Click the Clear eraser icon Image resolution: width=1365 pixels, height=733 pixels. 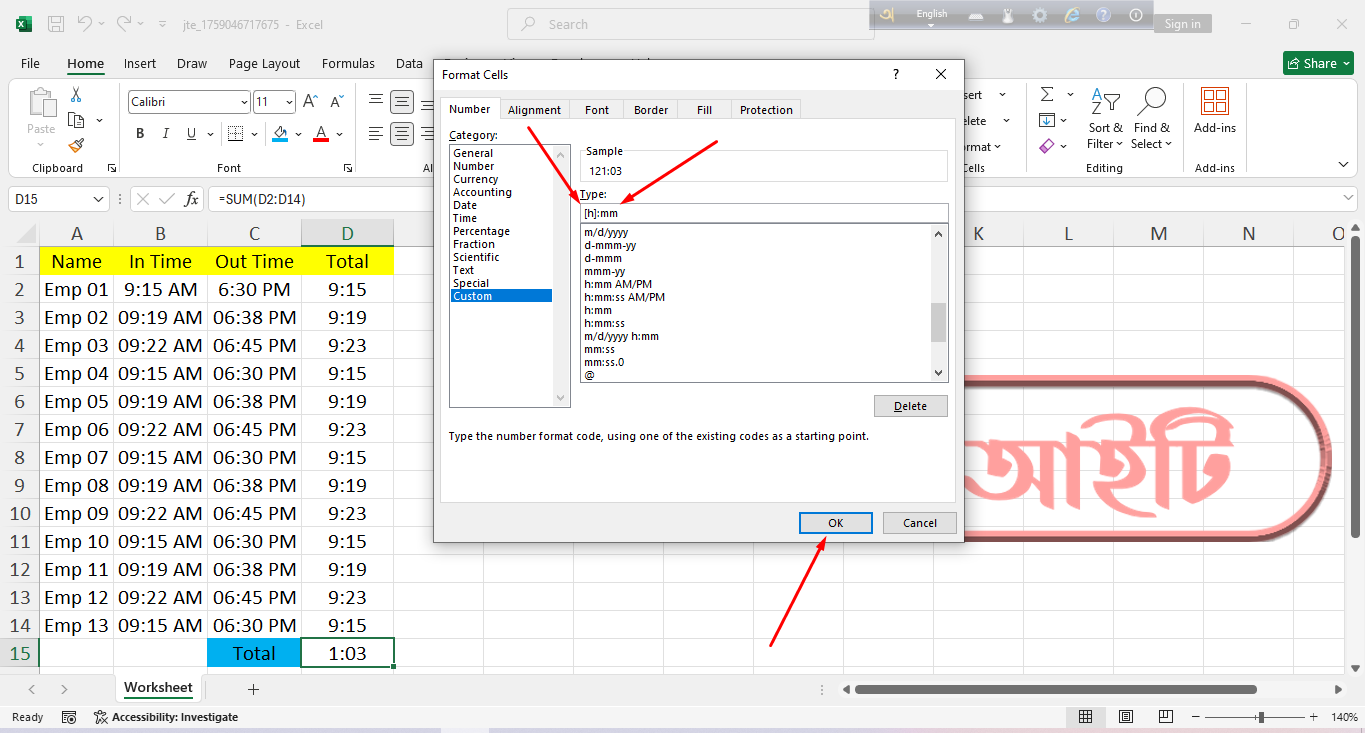click(x=1047, y=146)
